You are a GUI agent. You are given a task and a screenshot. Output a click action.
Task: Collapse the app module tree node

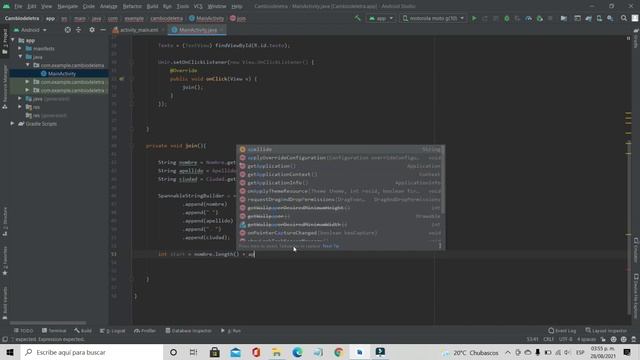click(13, 40)
